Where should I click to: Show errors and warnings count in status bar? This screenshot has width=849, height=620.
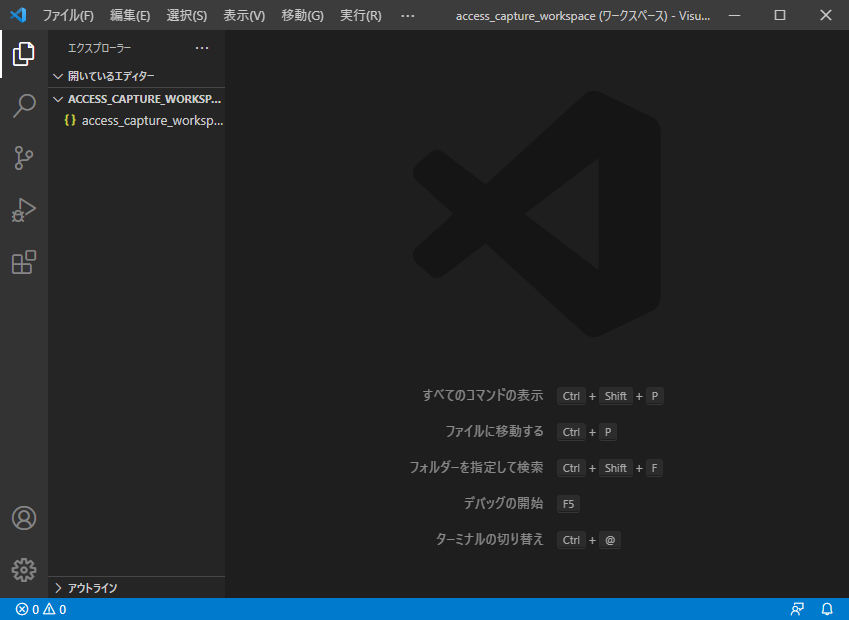pyautogui.click(x=41, y=609)
